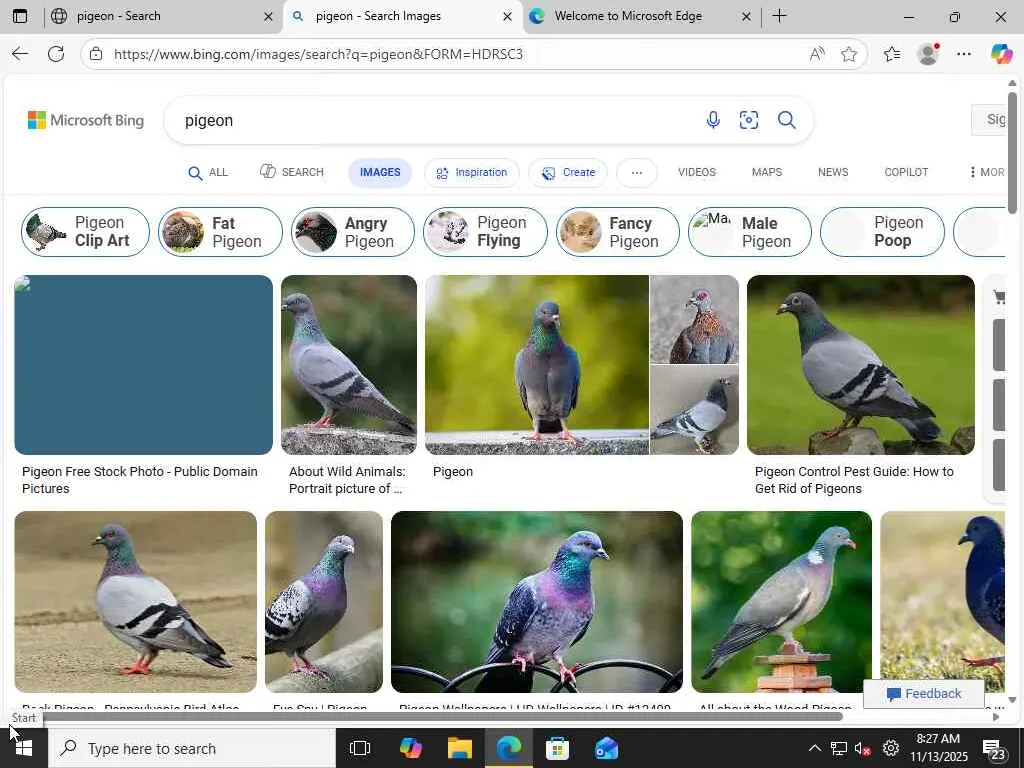Start a visual search with camera icon
This screenshot has height=768, width=1024.
coord(748,120)
